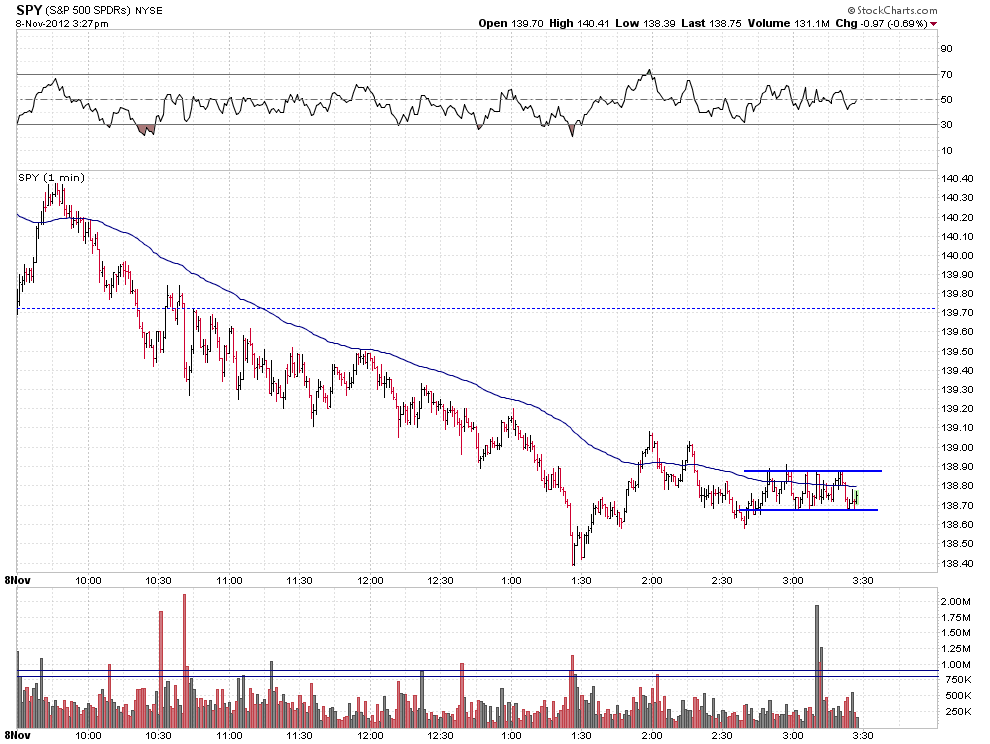This screenshot has width=990, height=744.
Task: Click the 138.40 price axis label
Action: pos(957,563)
